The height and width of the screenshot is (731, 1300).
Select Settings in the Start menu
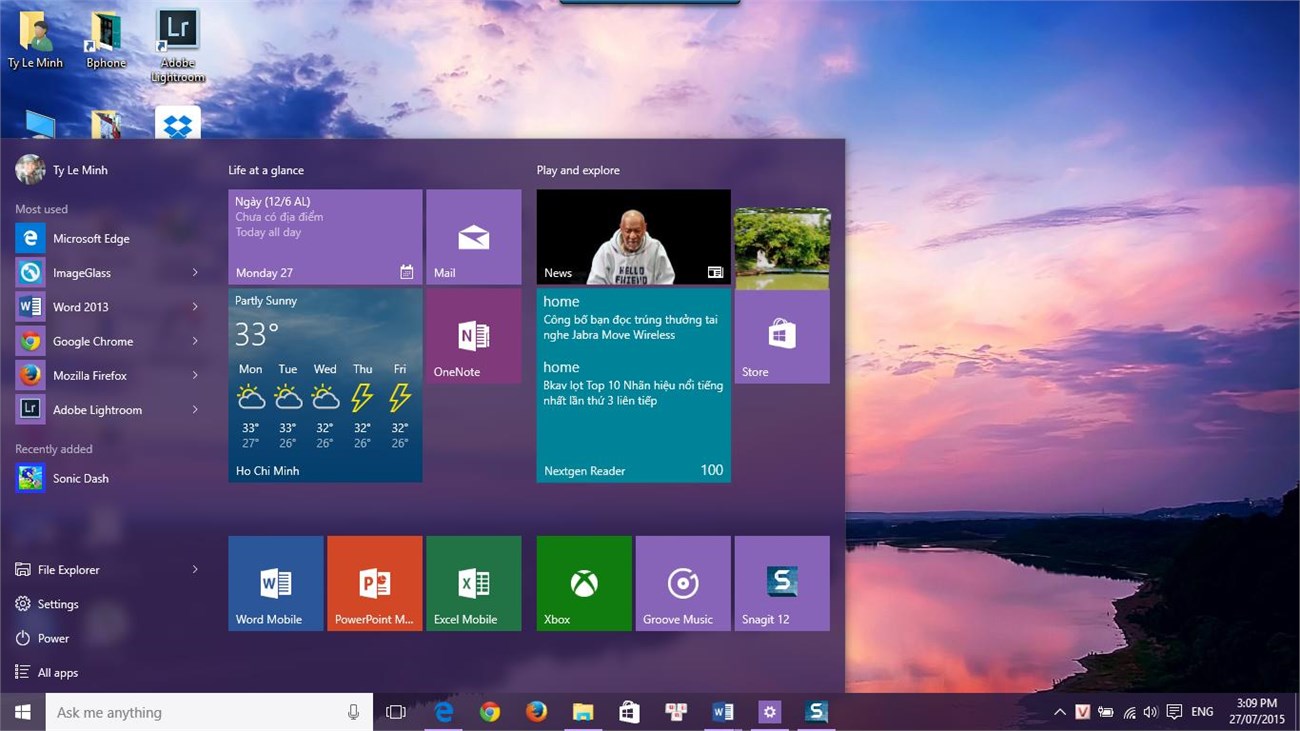pyautogui.click(x=58, y=604)
